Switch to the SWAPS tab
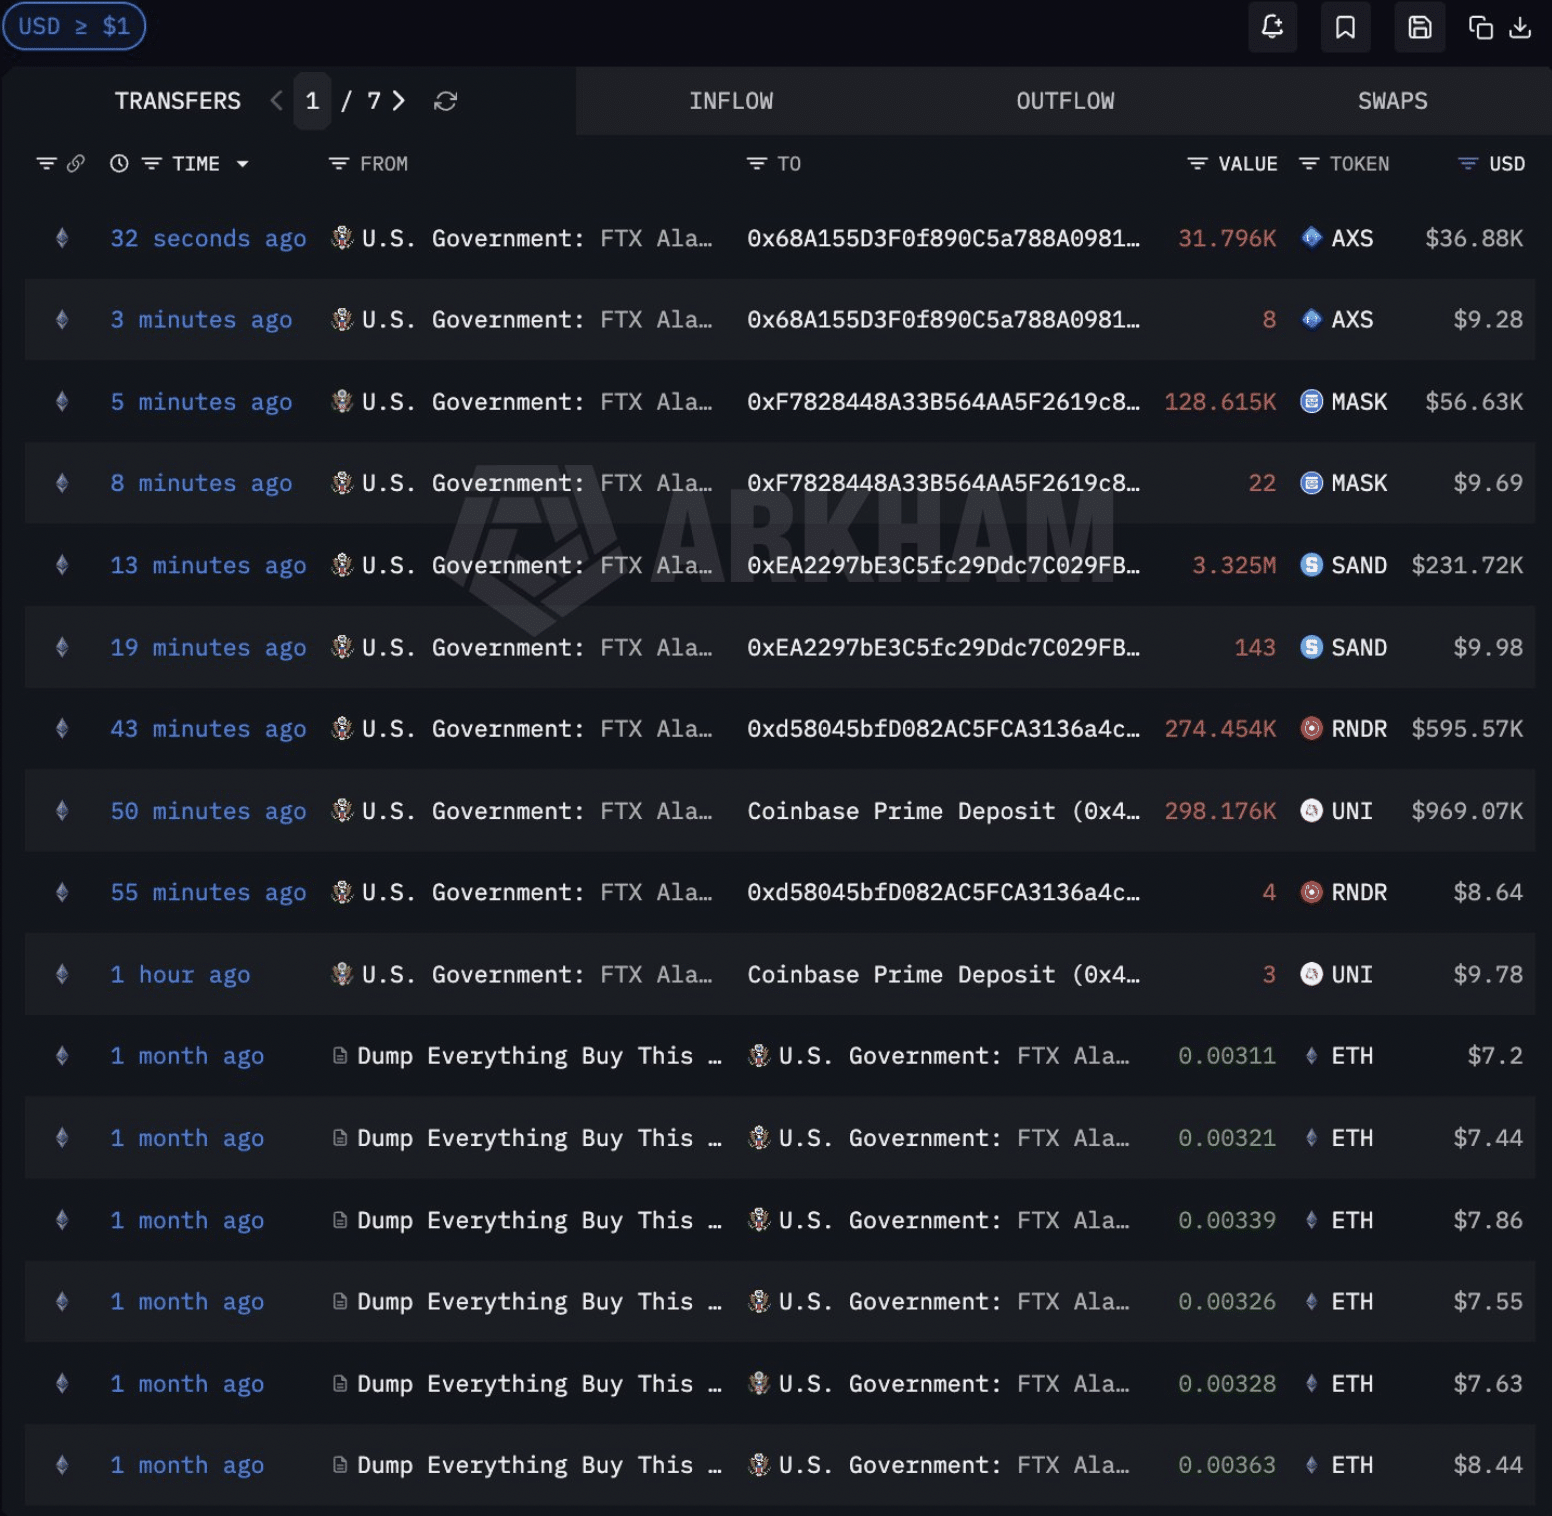The height and width of the screenshot is (1516, 1552). click(x=1392, y=101)
